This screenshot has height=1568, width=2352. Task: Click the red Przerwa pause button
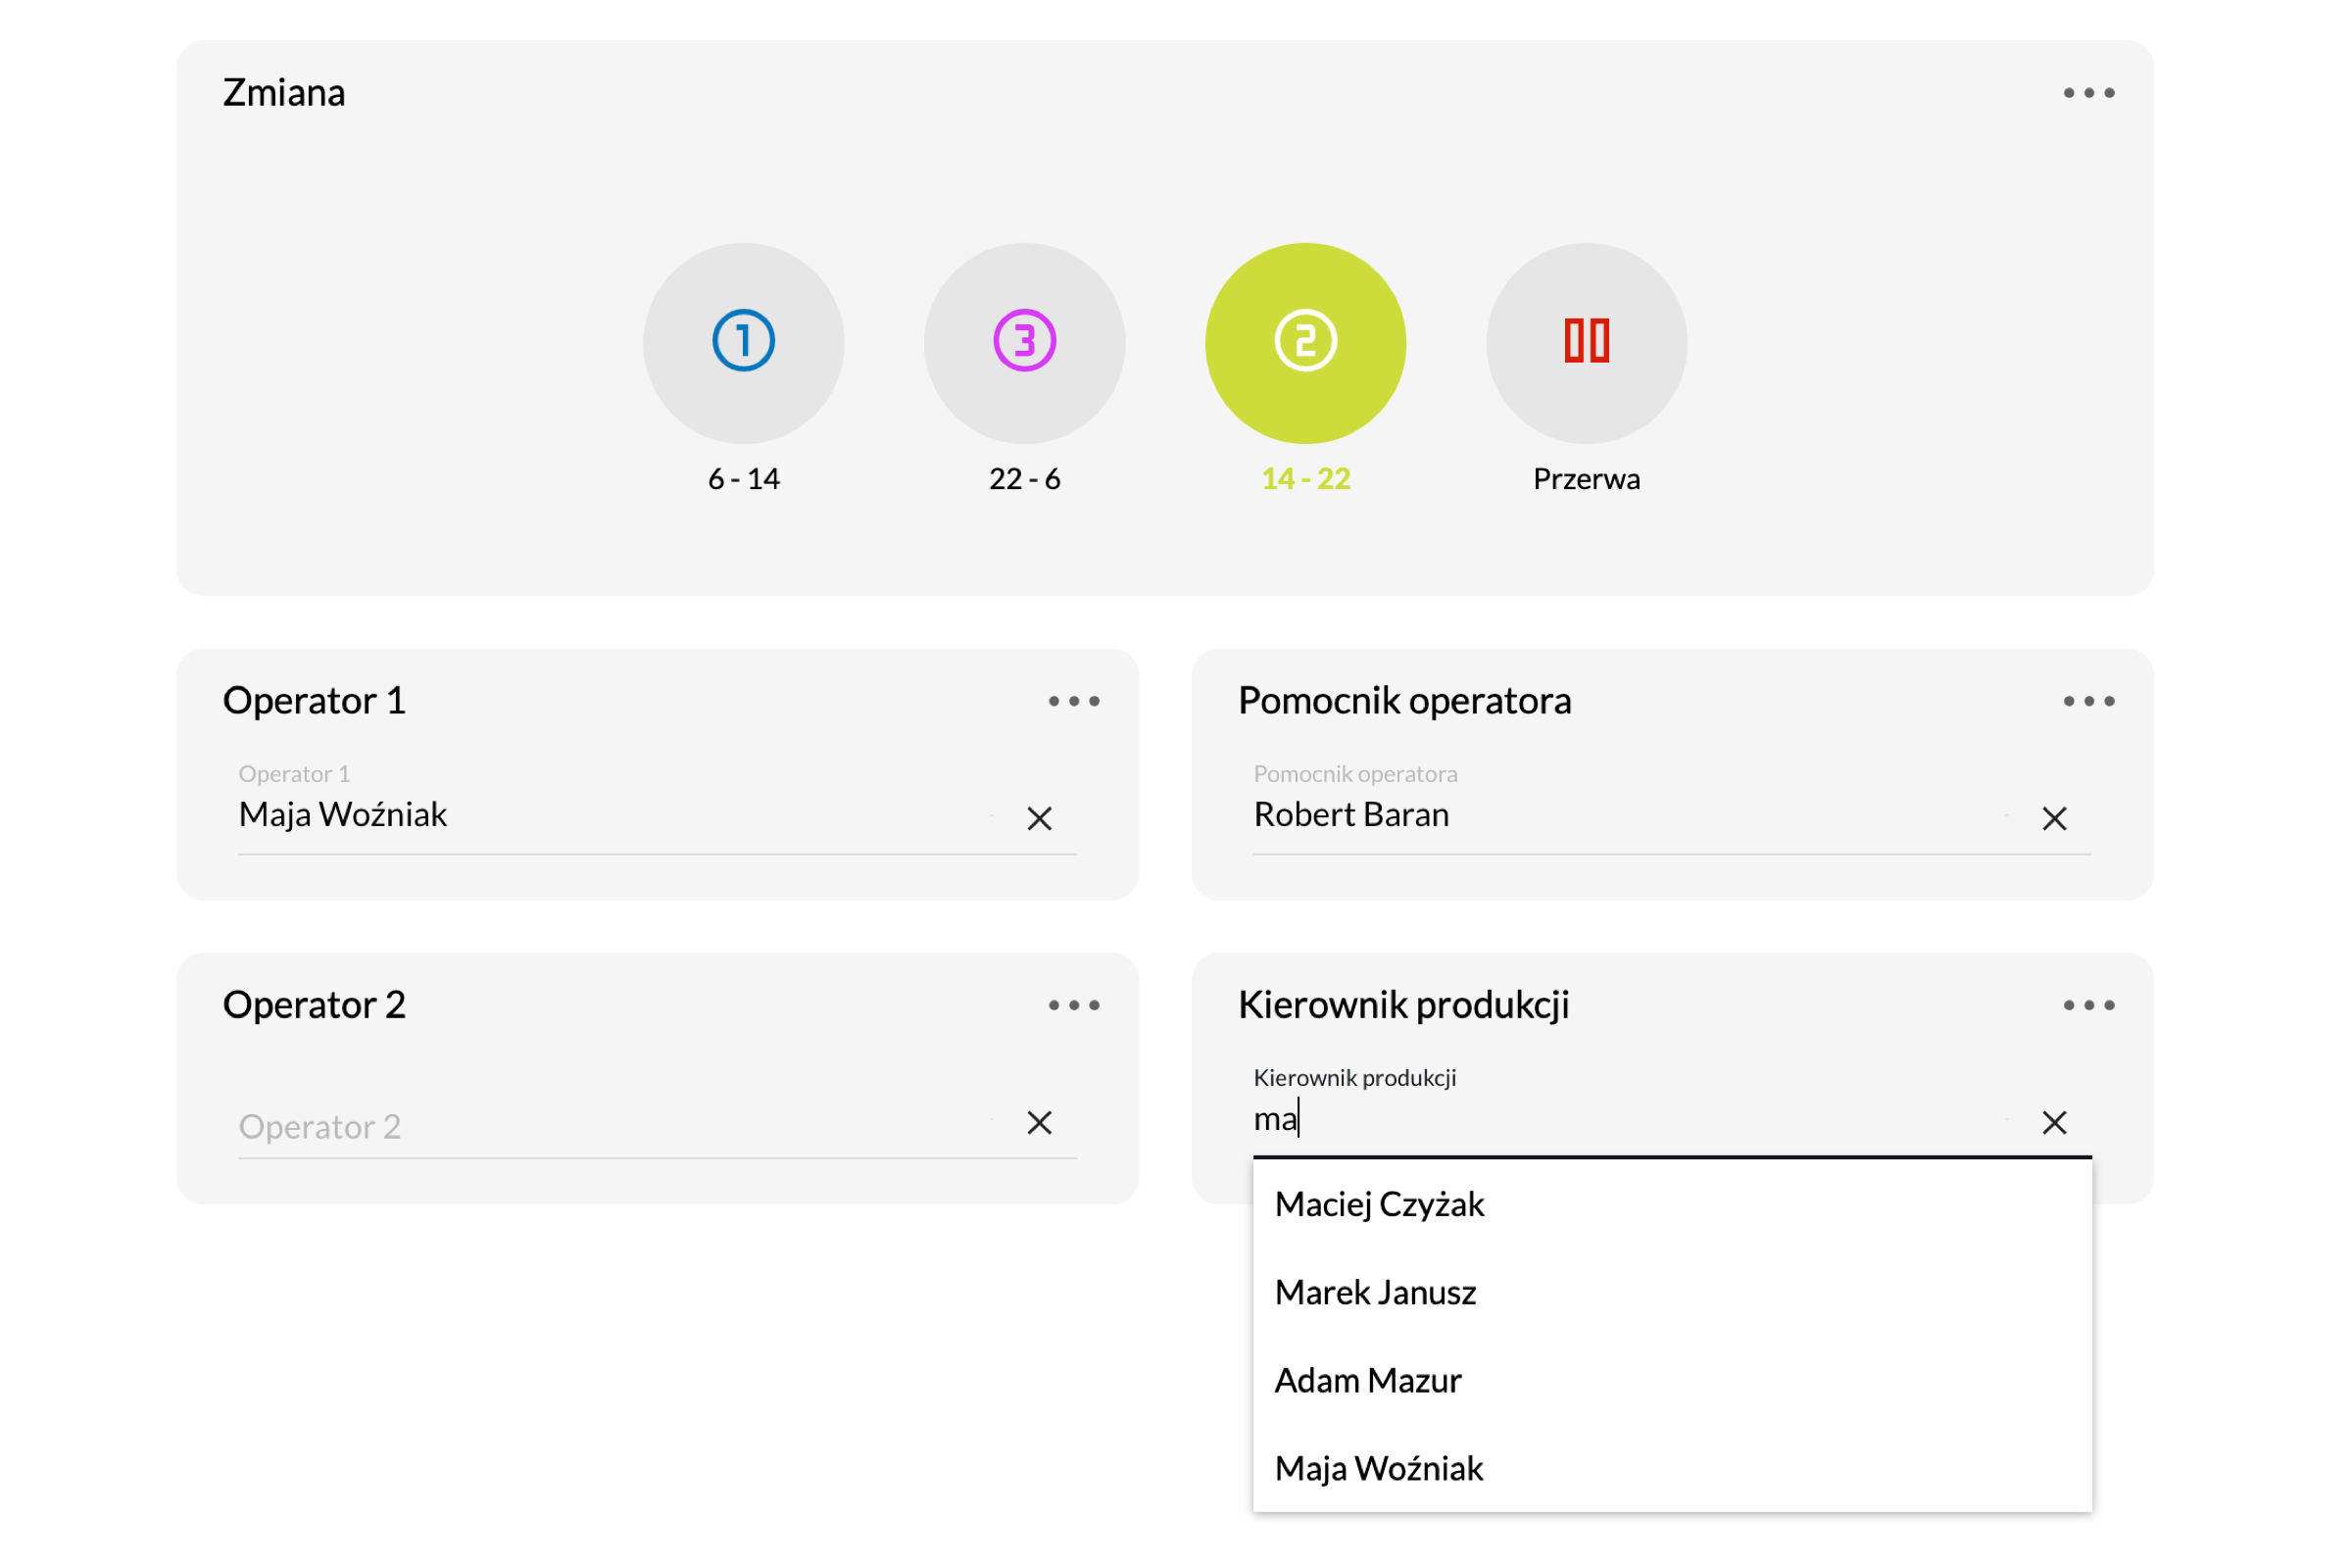pyautogui.click(x=1586, y=343)
